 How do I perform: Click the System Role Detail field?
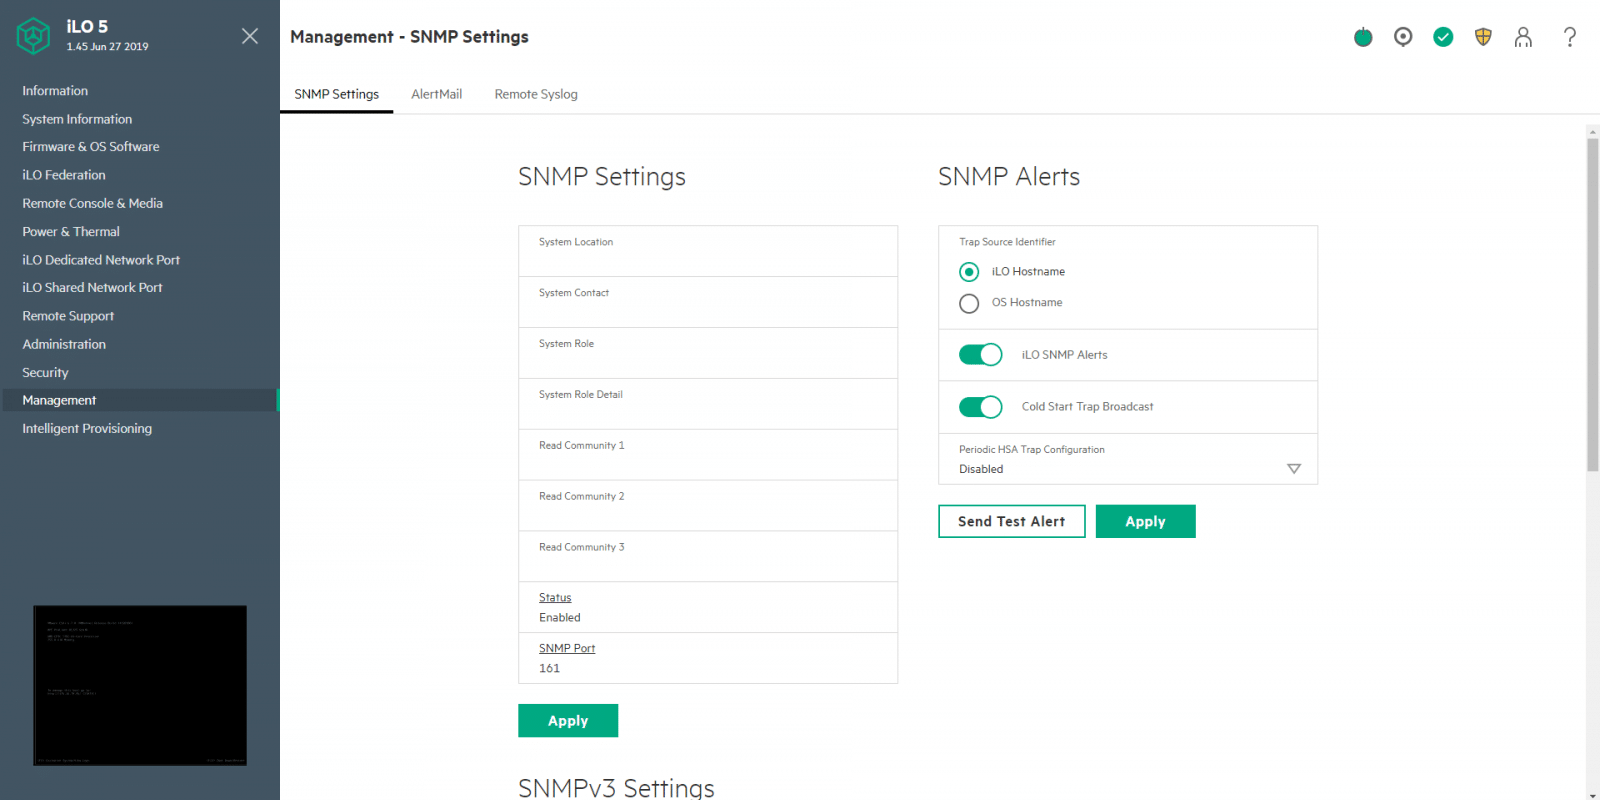pos(708,404)
